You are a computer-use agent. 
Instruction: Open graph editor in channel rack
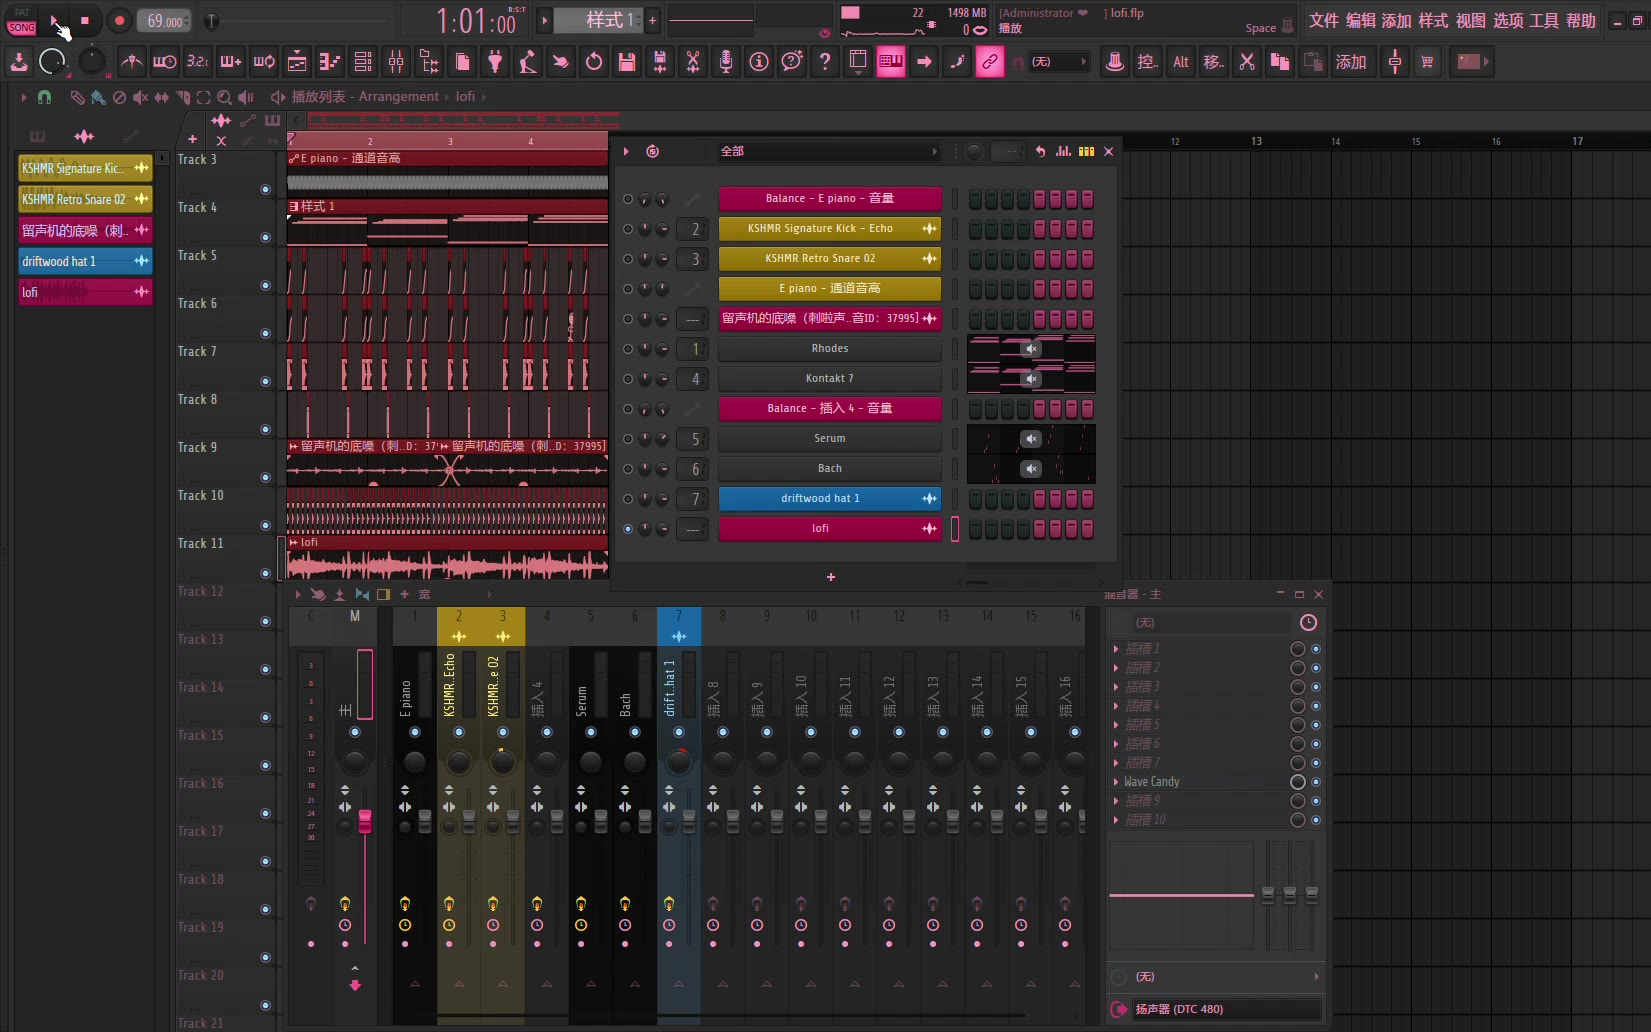(x=1063, y=151)
